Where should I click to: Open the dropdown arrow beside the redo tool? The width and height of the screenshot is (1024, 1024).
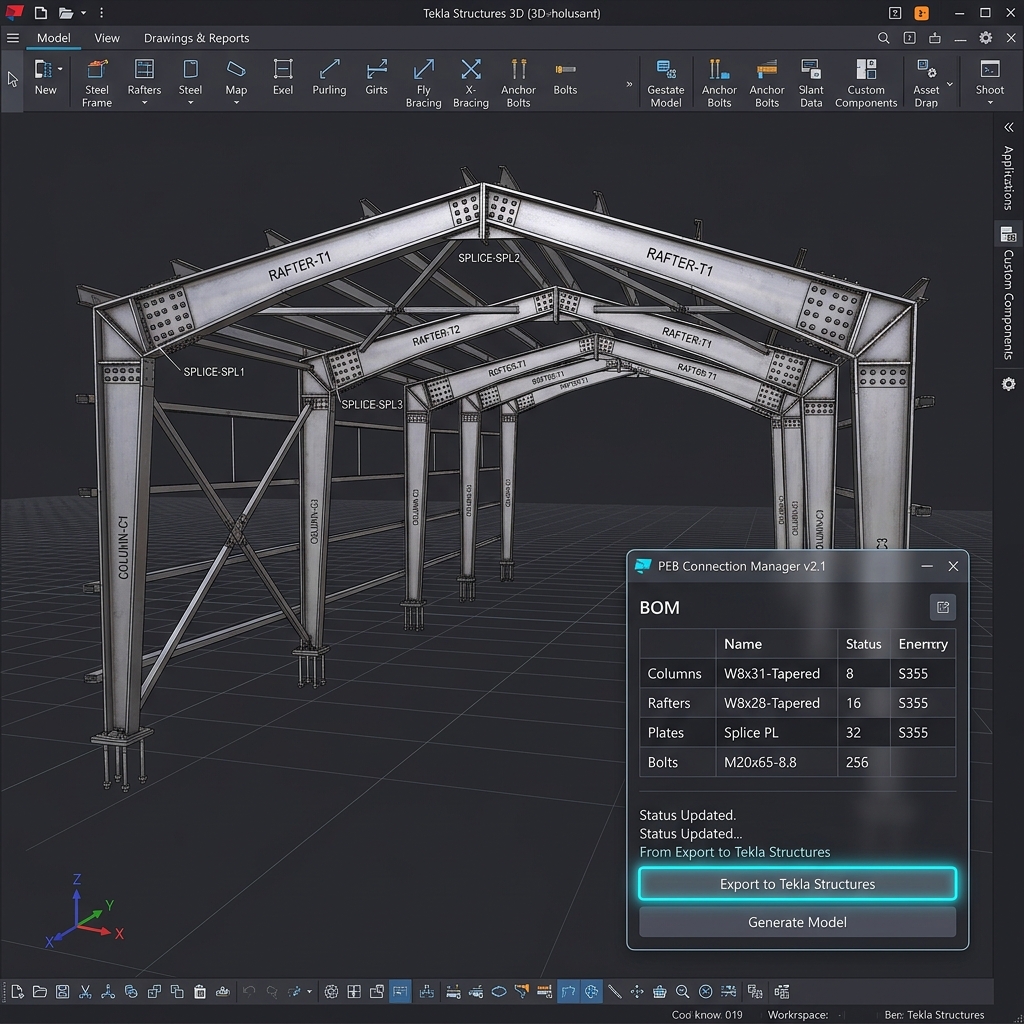coord(309,991)
